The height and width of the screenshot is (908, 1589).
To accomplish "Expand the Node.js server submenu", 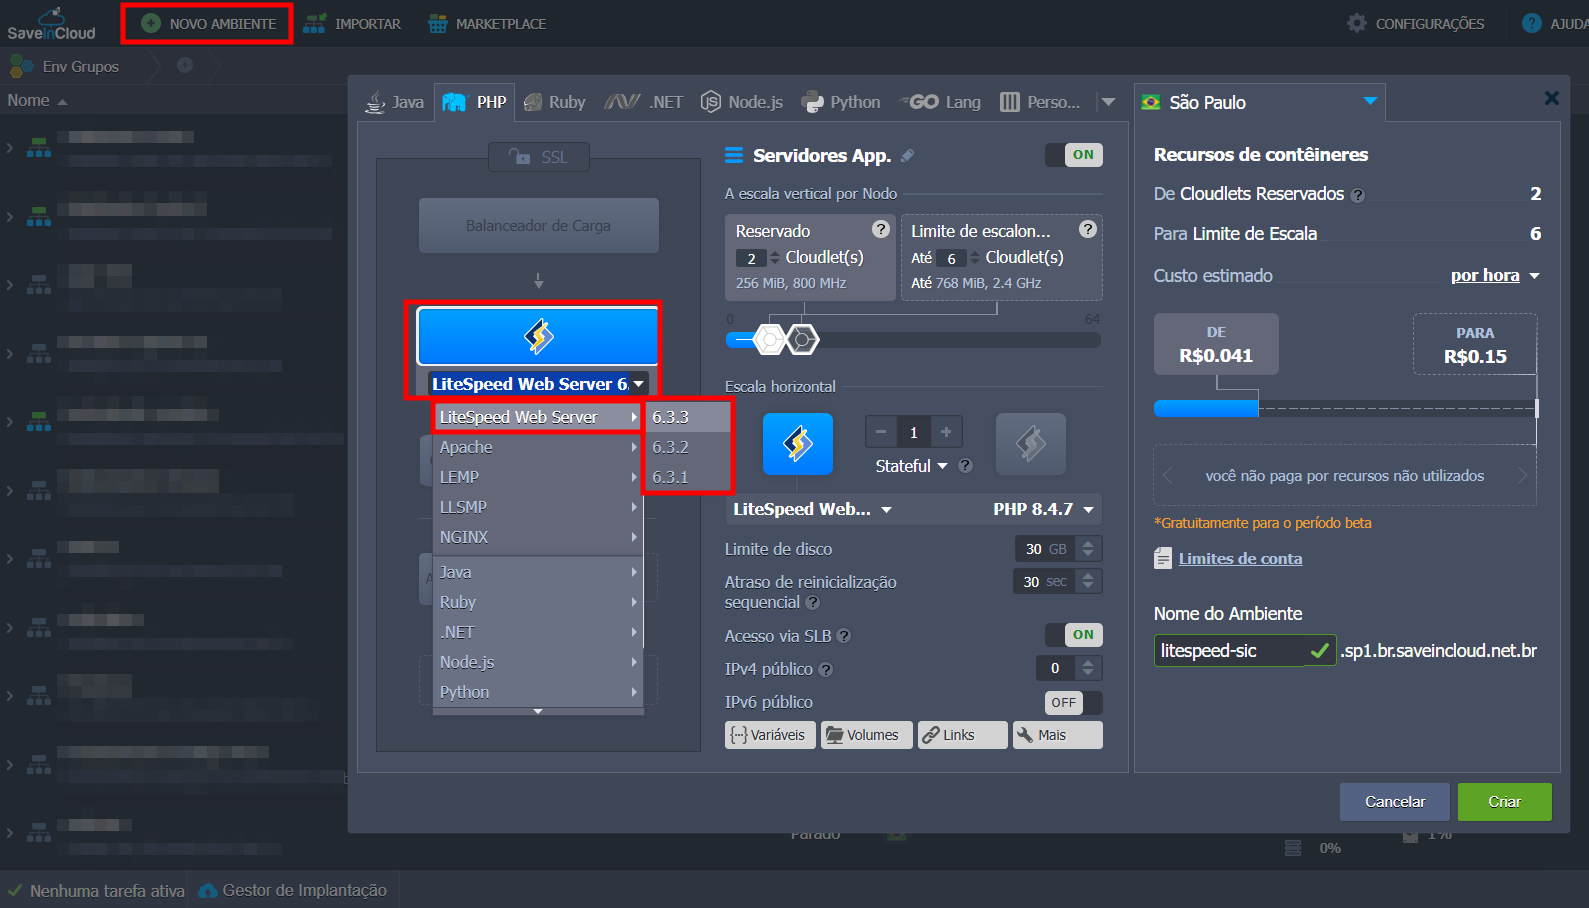I will [x=538, y=662].
